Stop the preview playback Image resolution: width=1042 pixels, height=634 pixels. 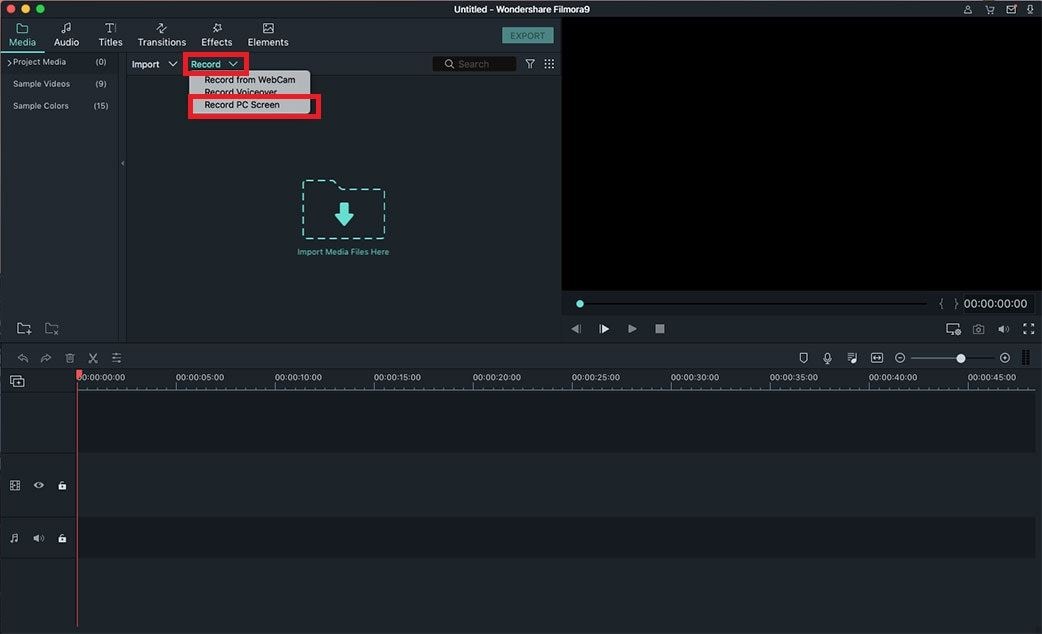pos(660,329)
